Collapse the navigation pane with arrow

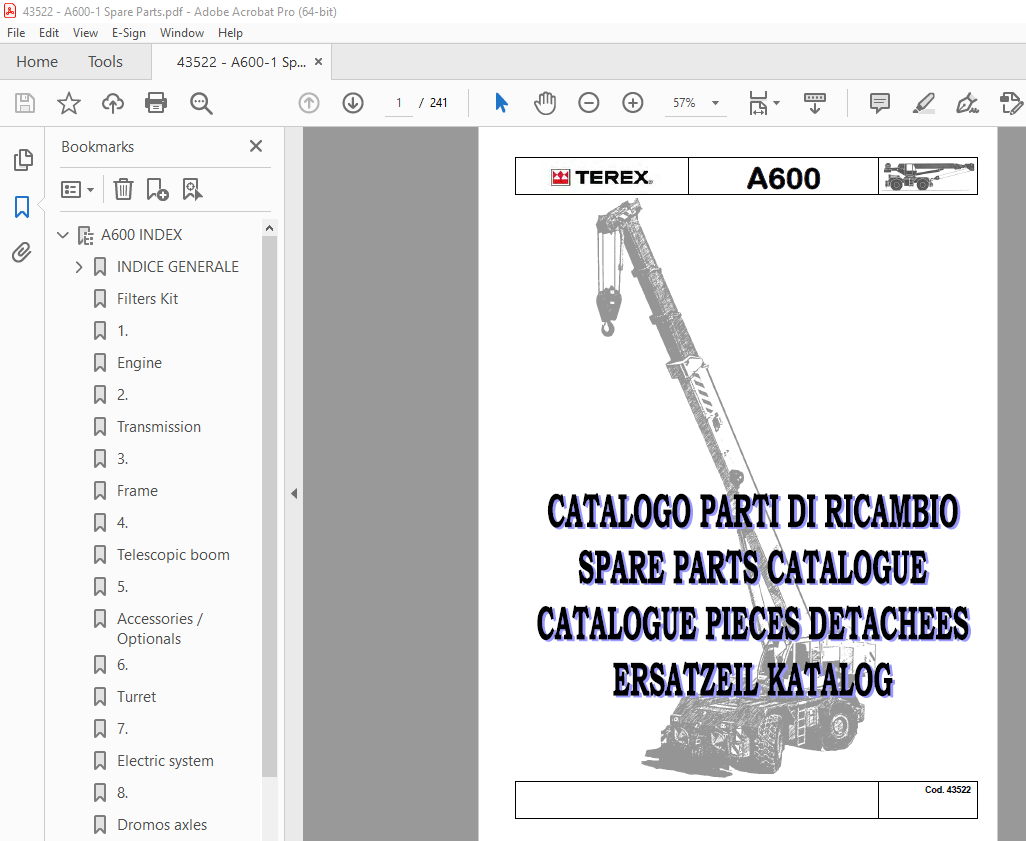(x=294, y=493)
